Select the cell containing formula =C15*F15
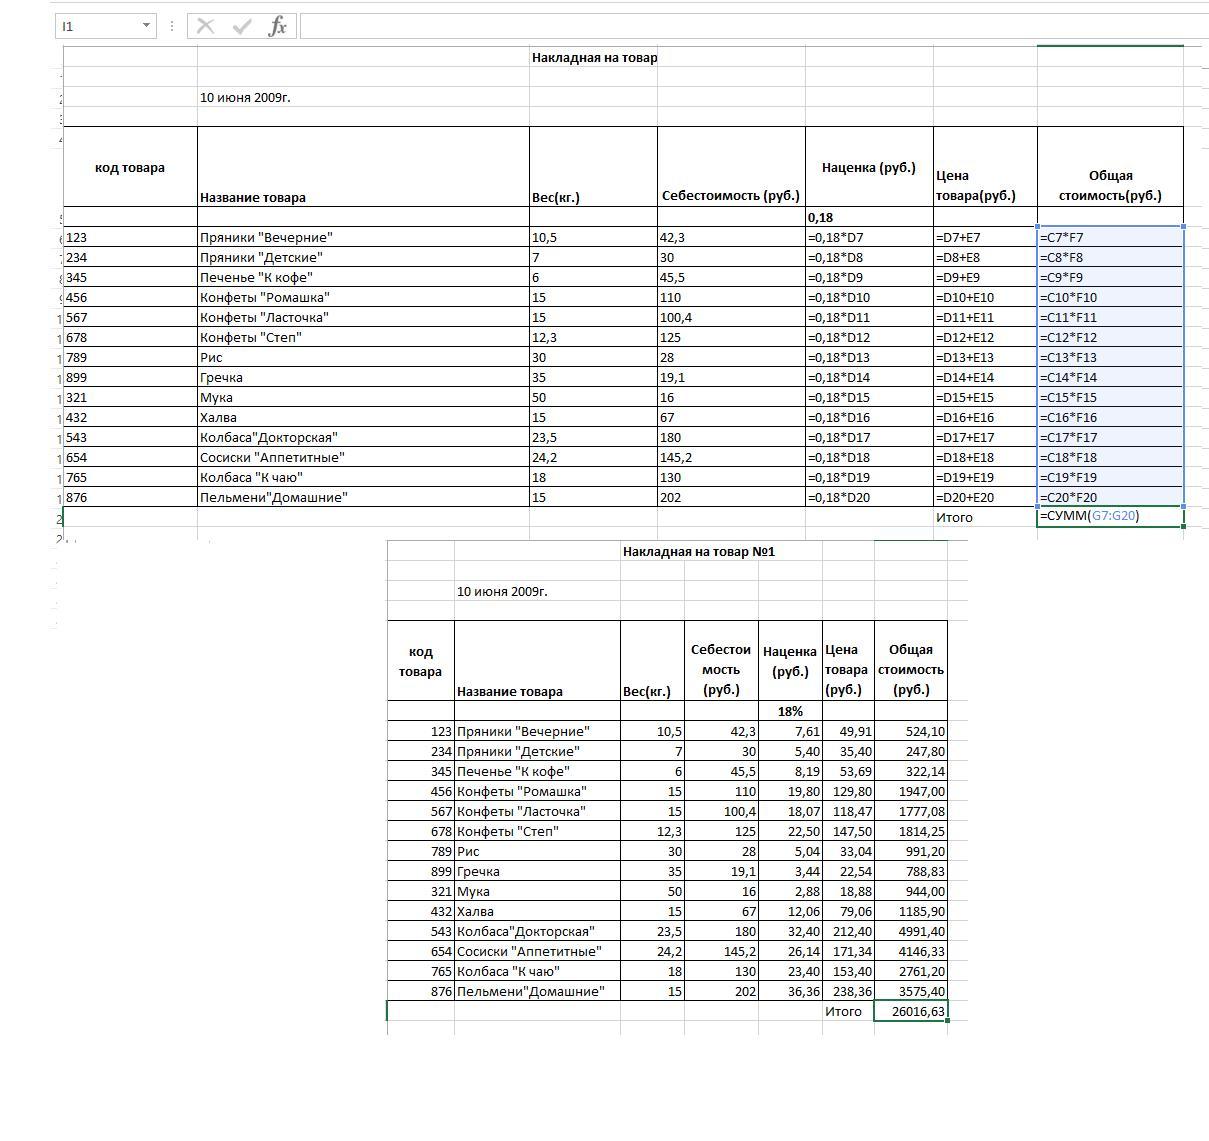Screen dimensions: 1209x1141 tap(1110, 397)
